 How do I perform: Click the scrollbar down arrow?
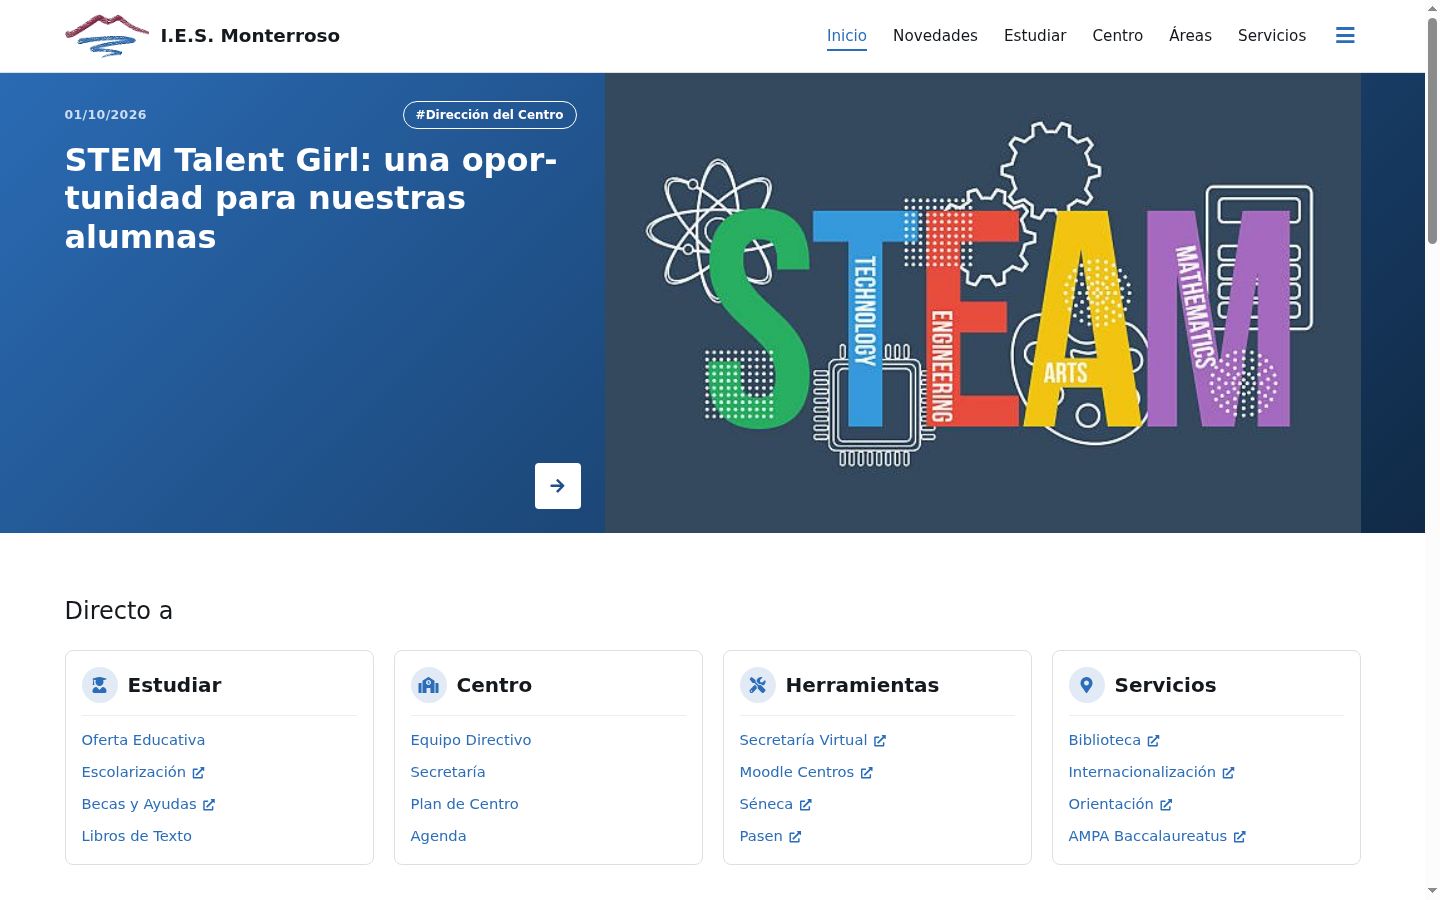pyautogui.click(x=1432, y=890)
